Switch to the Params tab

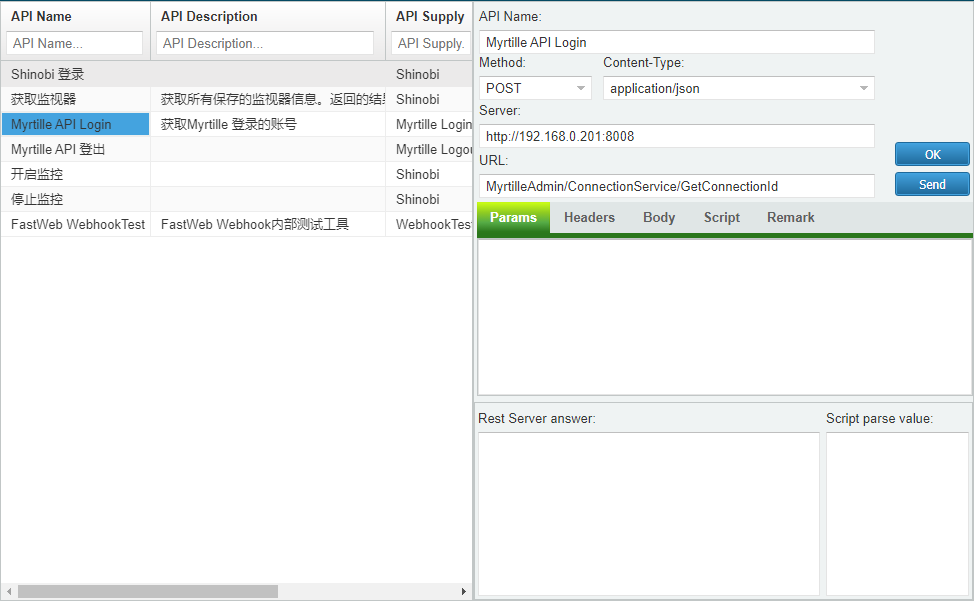click(513, 217)
